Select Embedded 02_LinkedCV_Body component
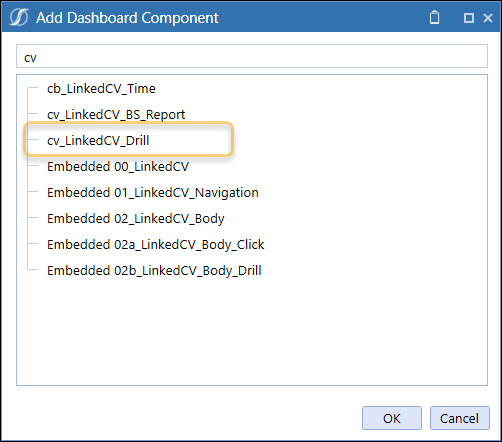502x442 pixels. pyautogui.click(x=136, y=219)
